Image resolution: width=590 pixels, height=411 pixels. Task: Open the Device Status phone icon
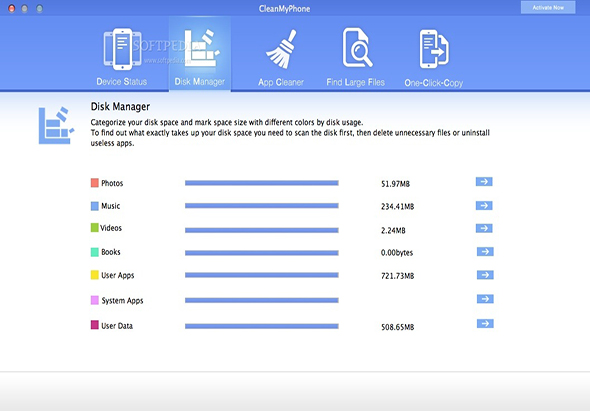[x=122, y=49]
